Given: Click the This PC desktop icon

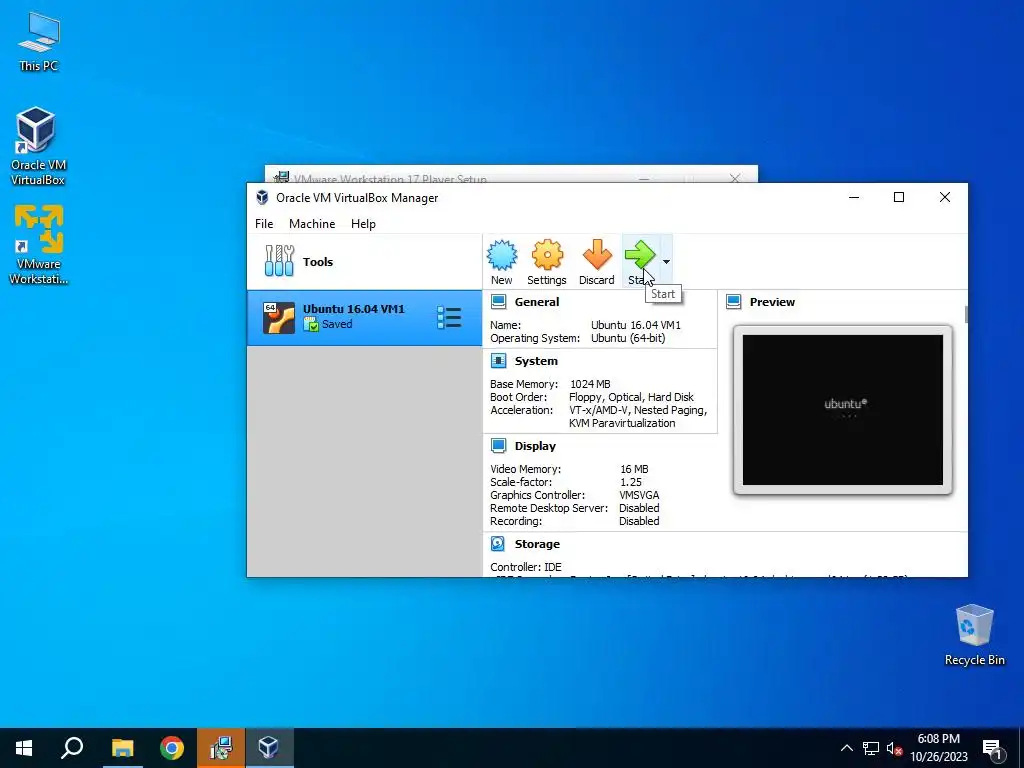Looking at the screenshot, I should click(x=39, y=42).
